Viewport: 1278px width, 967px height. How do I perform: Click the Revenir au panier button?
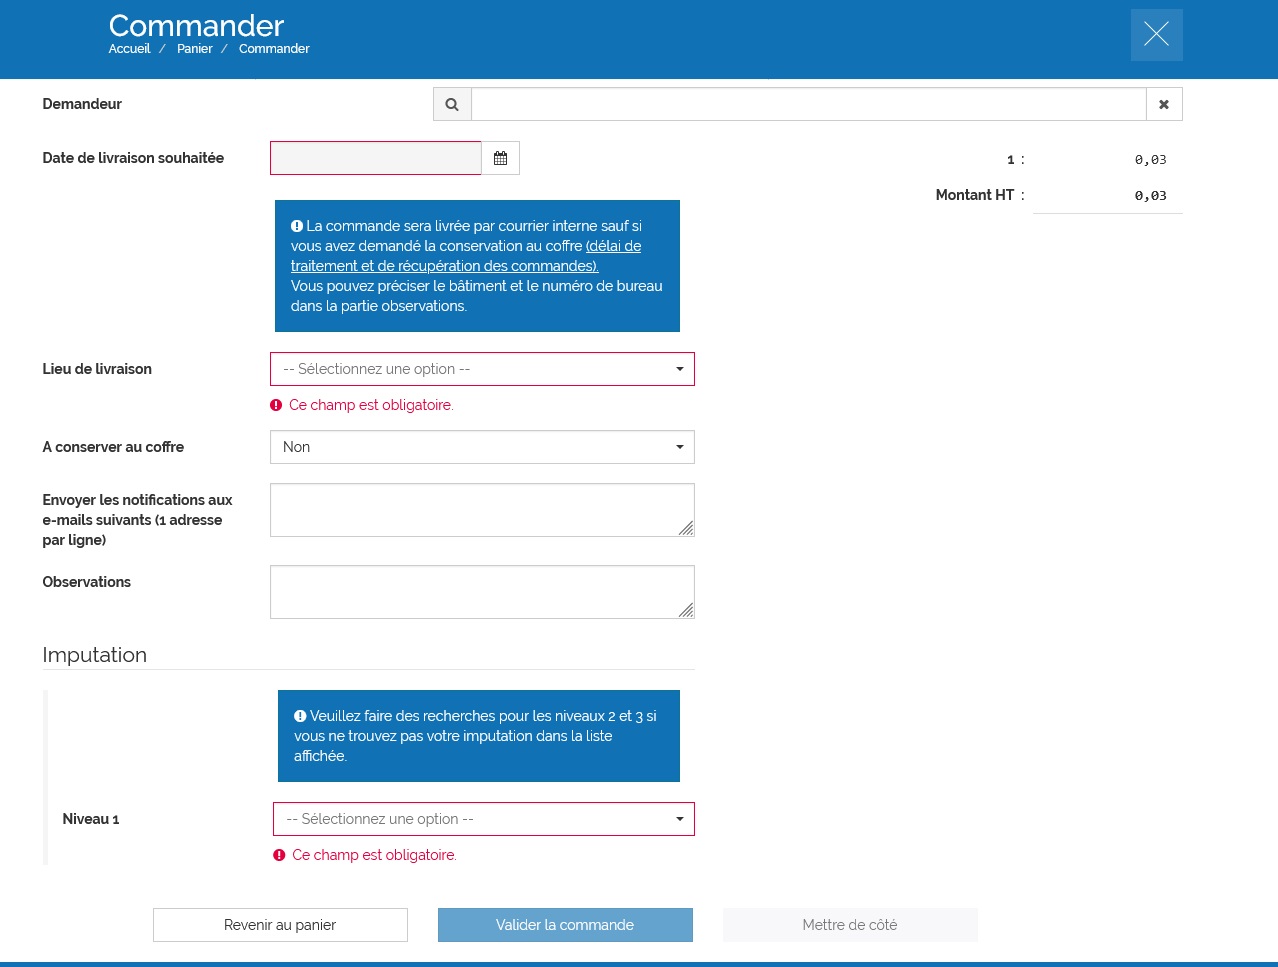pyautogui.click(x=280, y=925)
